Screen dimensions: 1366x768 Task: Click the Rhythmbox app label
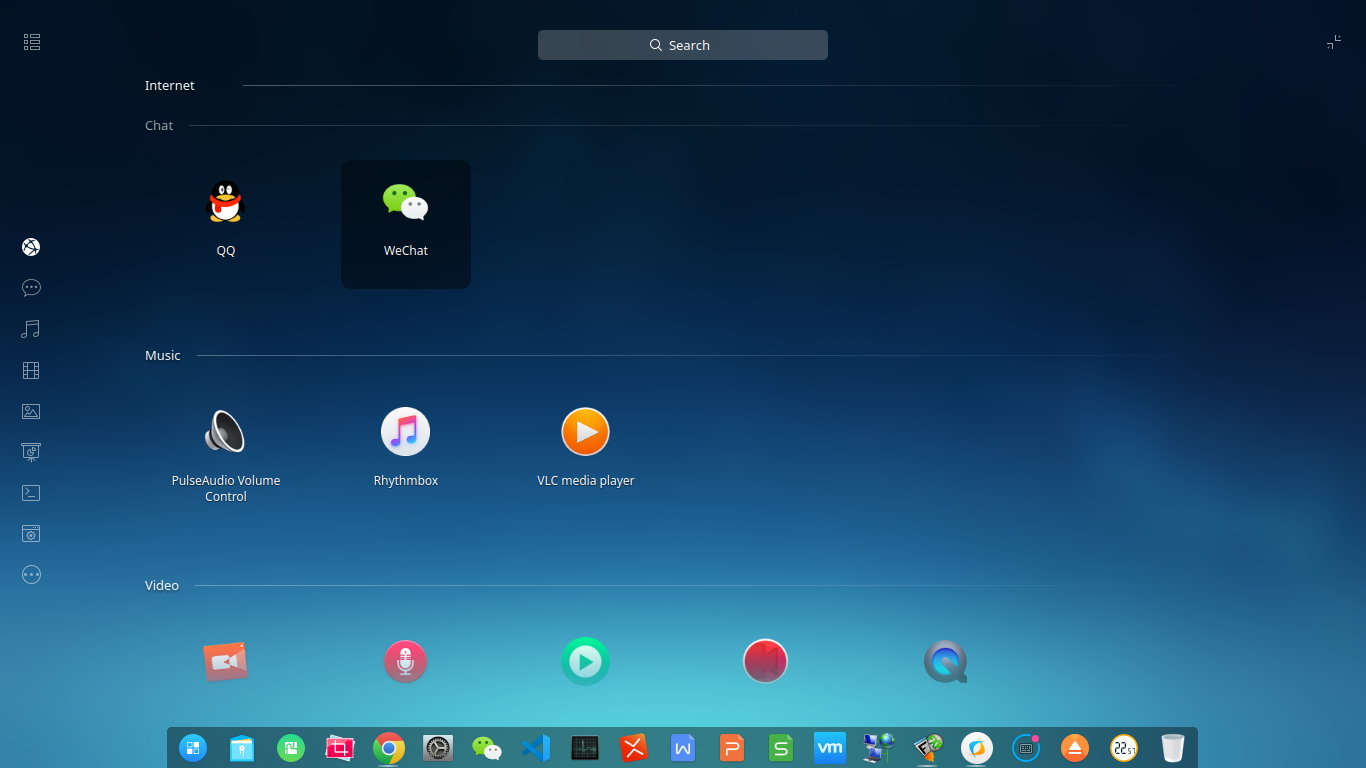pyautogui.click(x=406, y=481)
